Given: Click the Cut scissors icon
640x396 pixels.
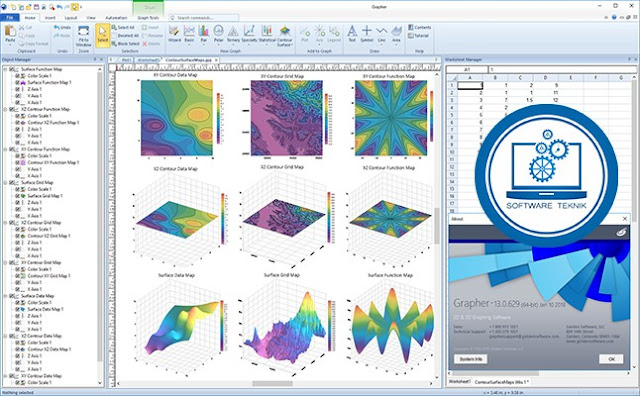Looking at the screenshot, I should pyautogui.click(x=22, y=27).
